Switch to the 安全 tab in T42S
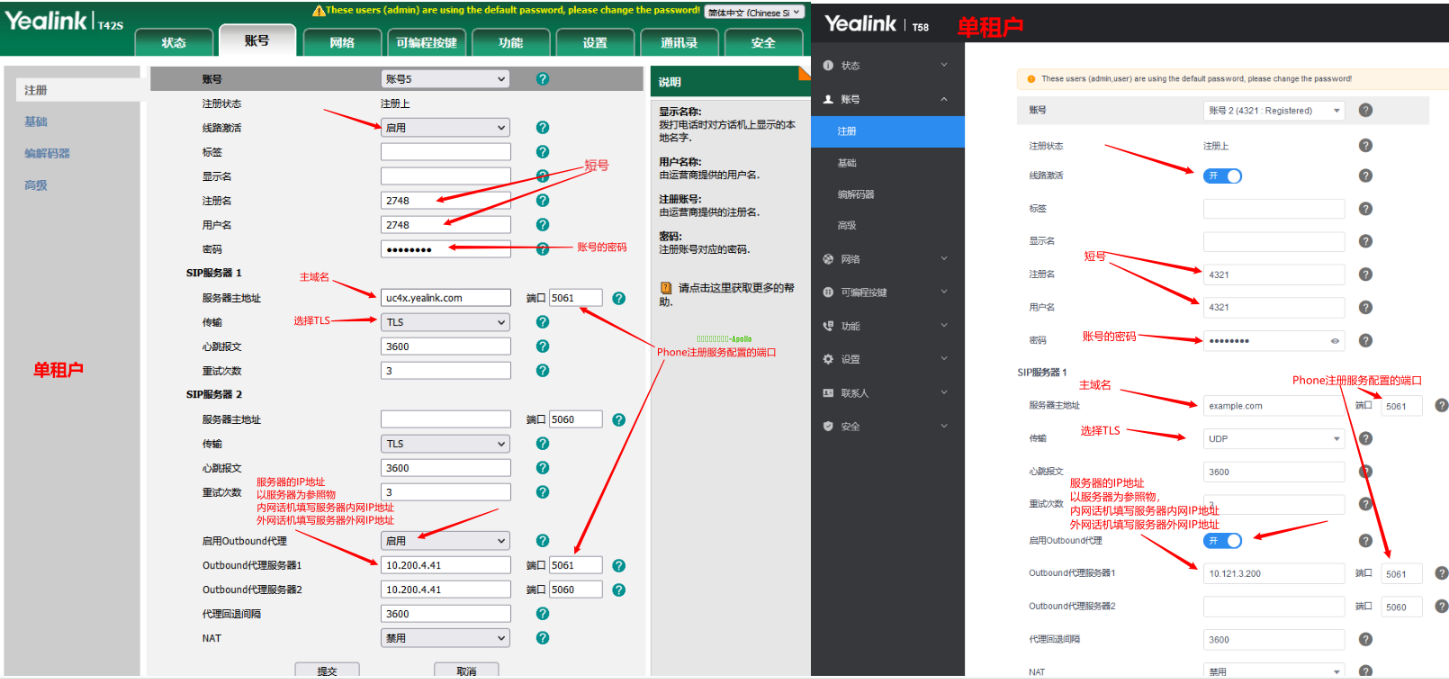This screenshot has width=1449, height=679. (763, 43)
